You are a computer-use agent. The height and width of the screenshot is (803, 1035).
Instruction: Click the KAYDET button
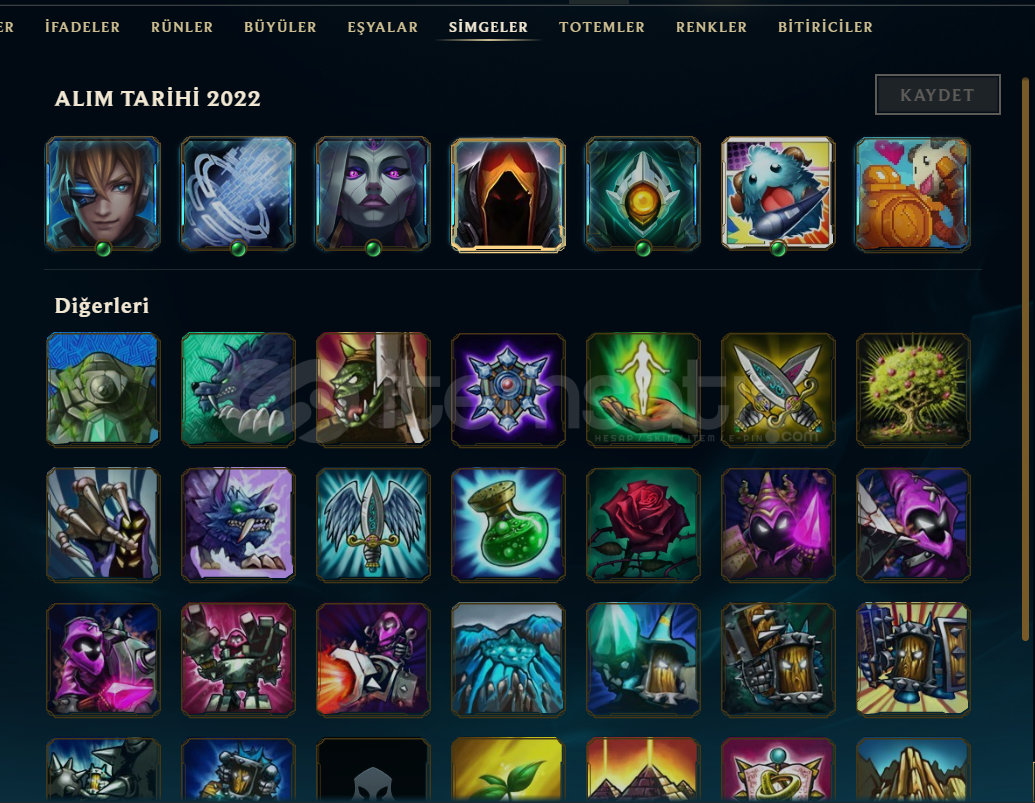tap(937, 94)
